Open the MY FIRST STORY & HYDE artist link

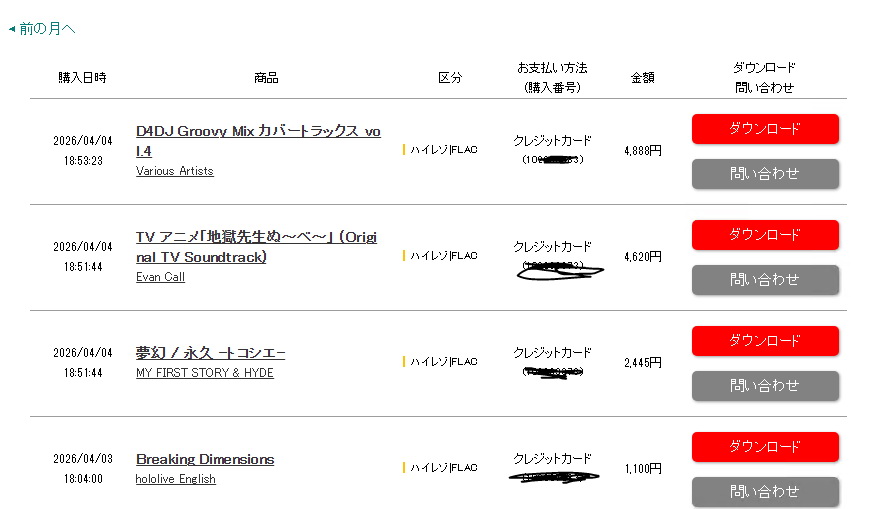[205, 373]
